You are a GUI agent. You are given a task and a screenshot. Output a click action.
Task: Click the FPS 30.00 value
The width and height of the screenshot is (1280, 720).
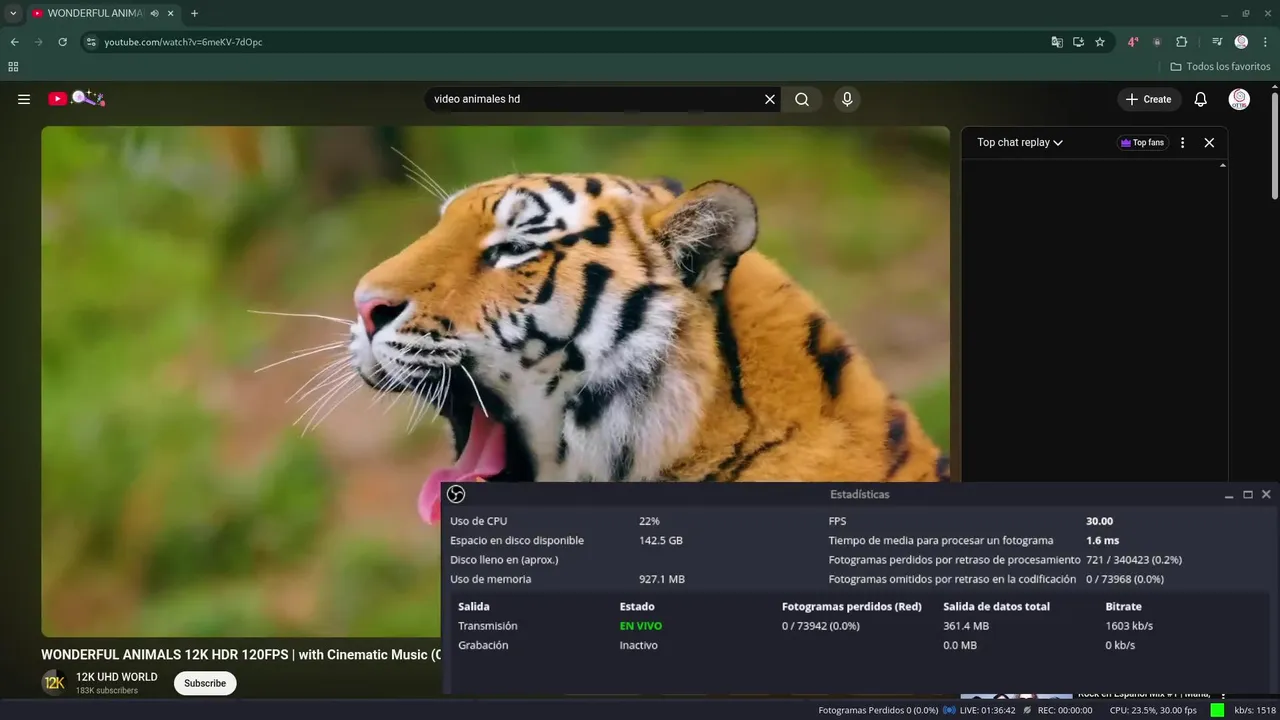[x=1099, y=521]
